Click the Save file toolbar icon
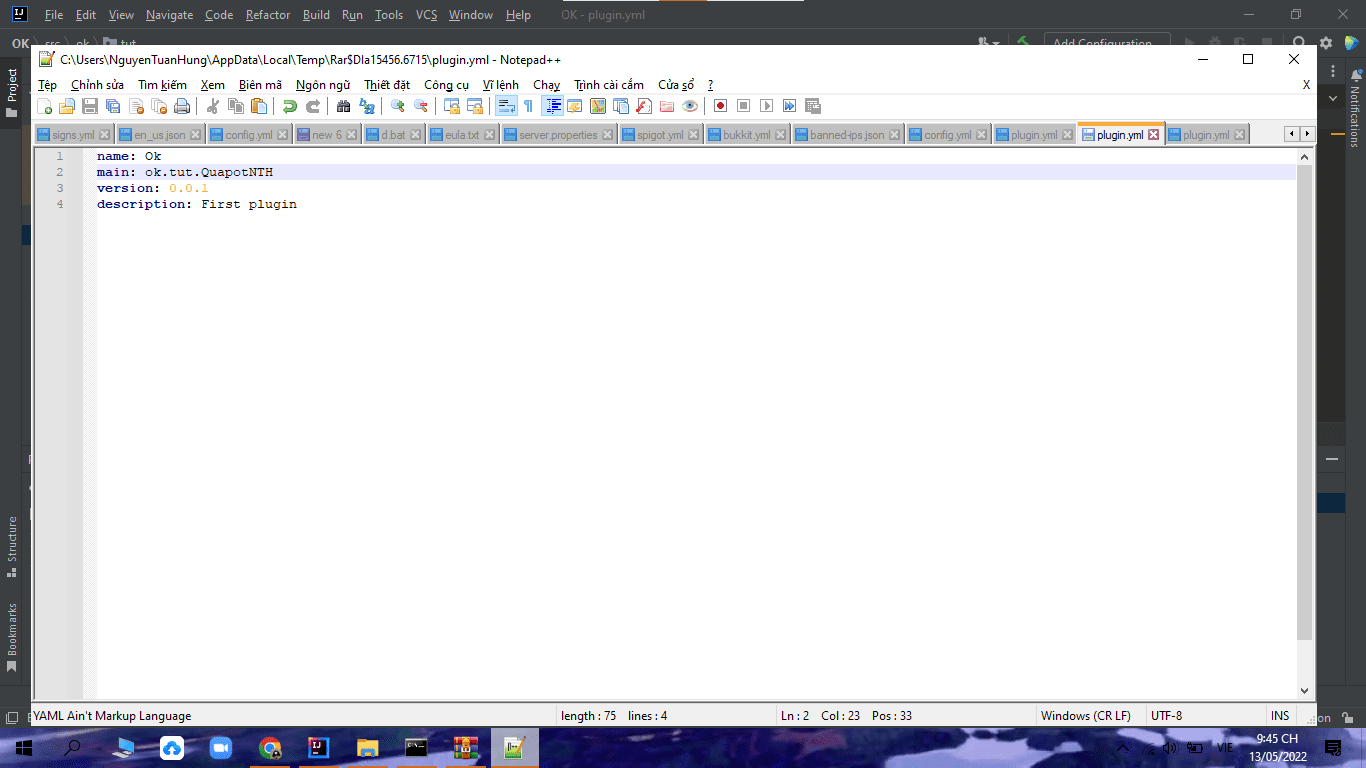Screen dimensions: 1366x768 [x=90, y=106]
